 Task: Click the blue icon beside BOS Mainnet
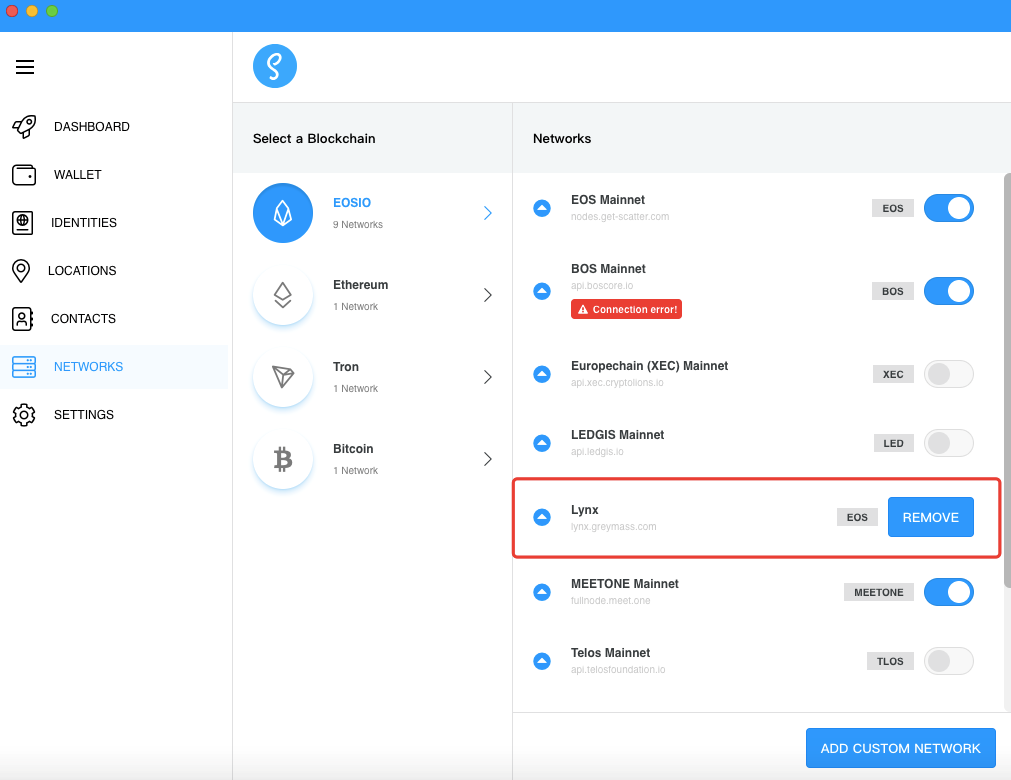(x=542, y=291)
